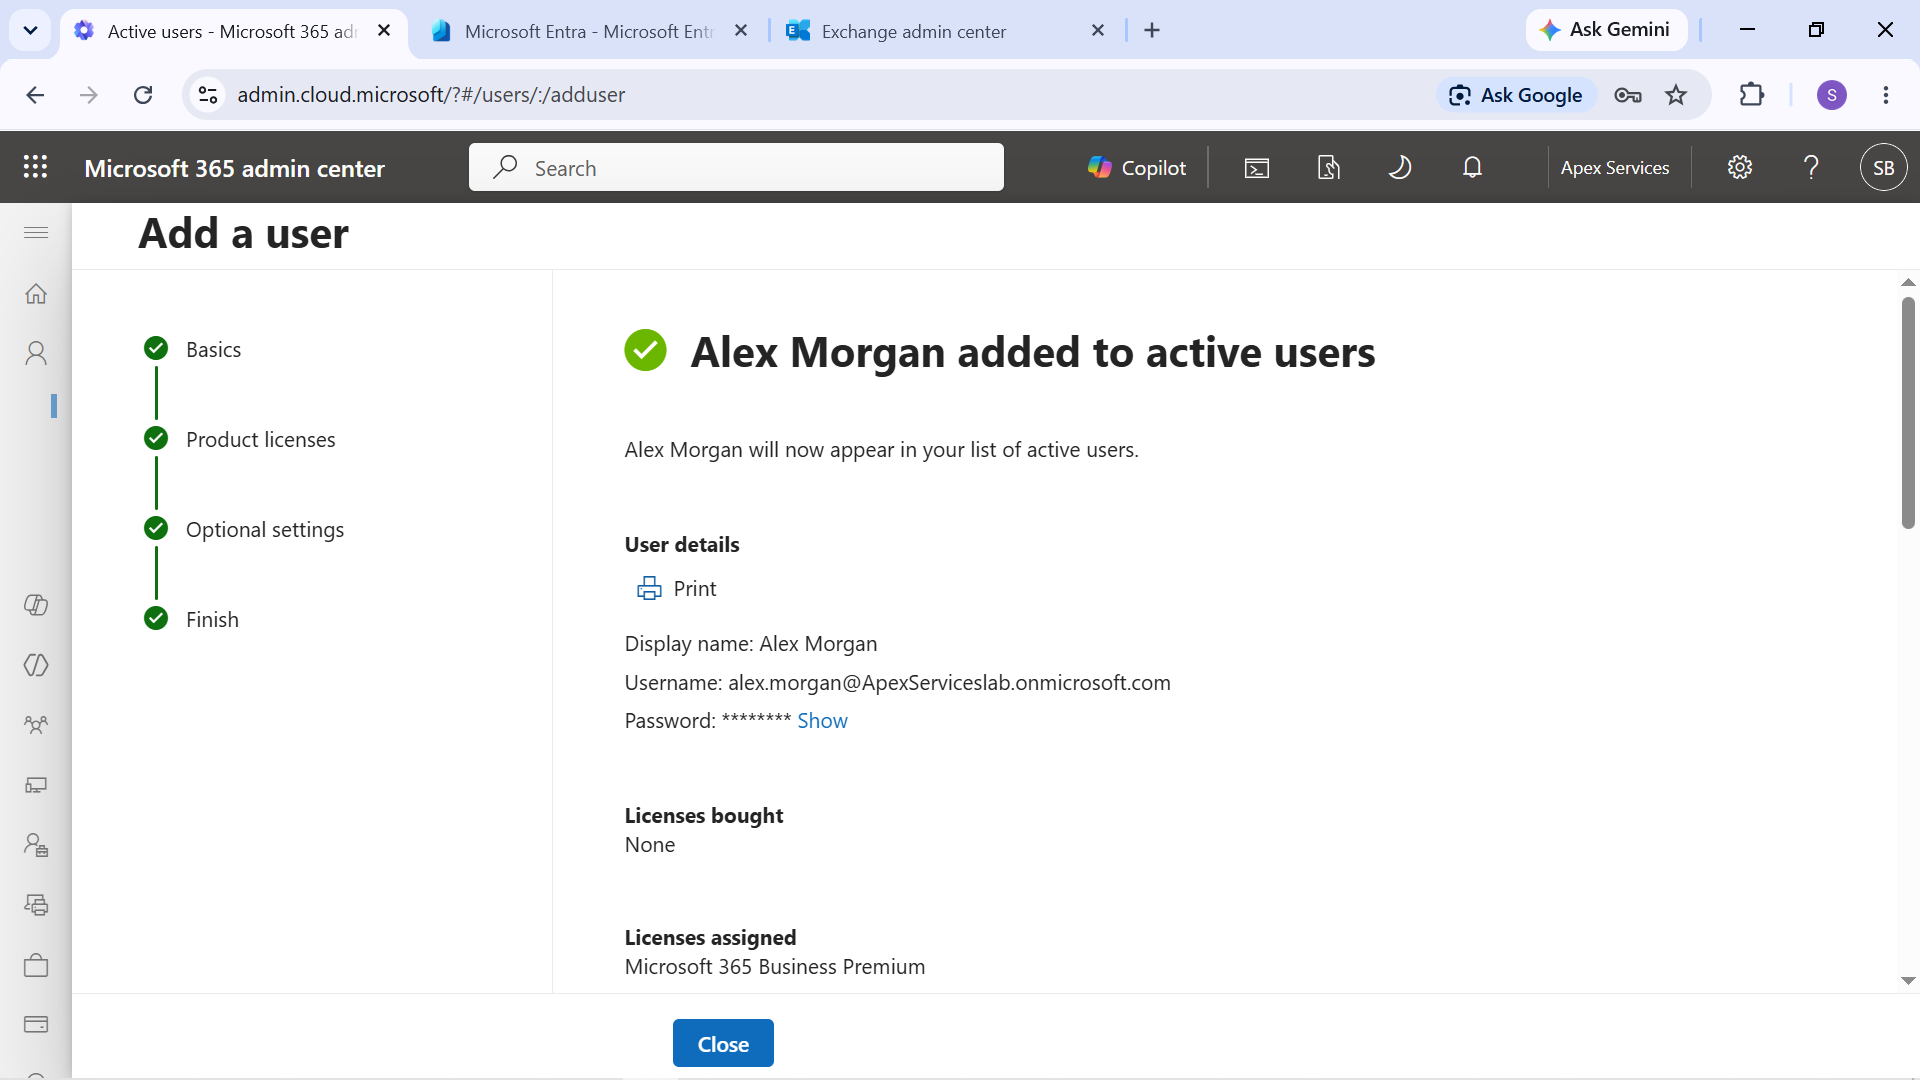Click Ask Gemini button

pyautogui.click(x=1605, y=30)
